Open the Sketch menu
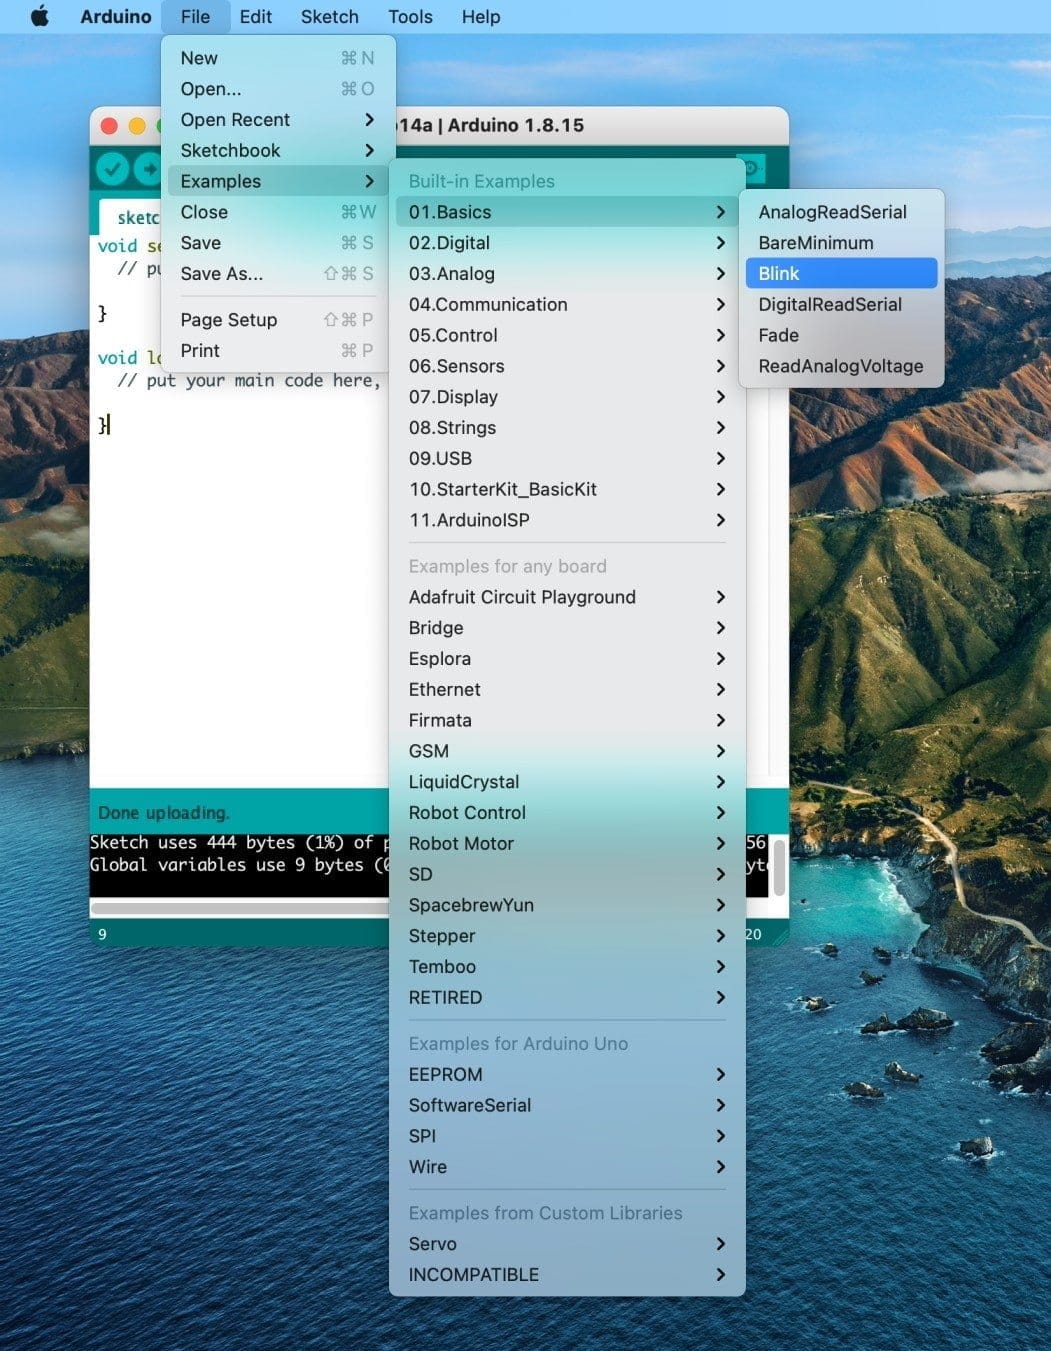Screen dimensions: 1051x1351 click(x=329, y=16)
